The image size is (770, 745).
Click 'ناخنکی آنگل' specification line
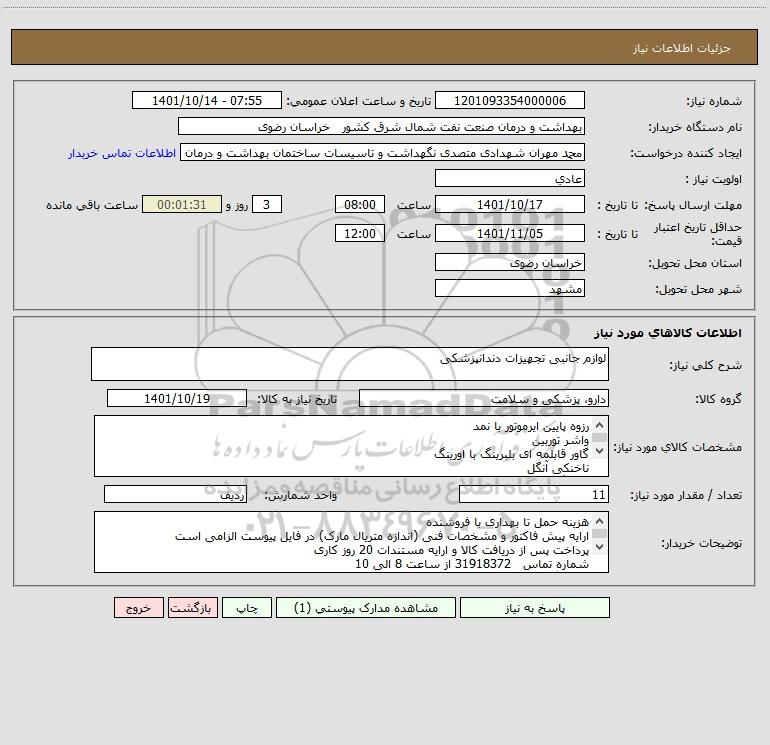click(558, 468)
